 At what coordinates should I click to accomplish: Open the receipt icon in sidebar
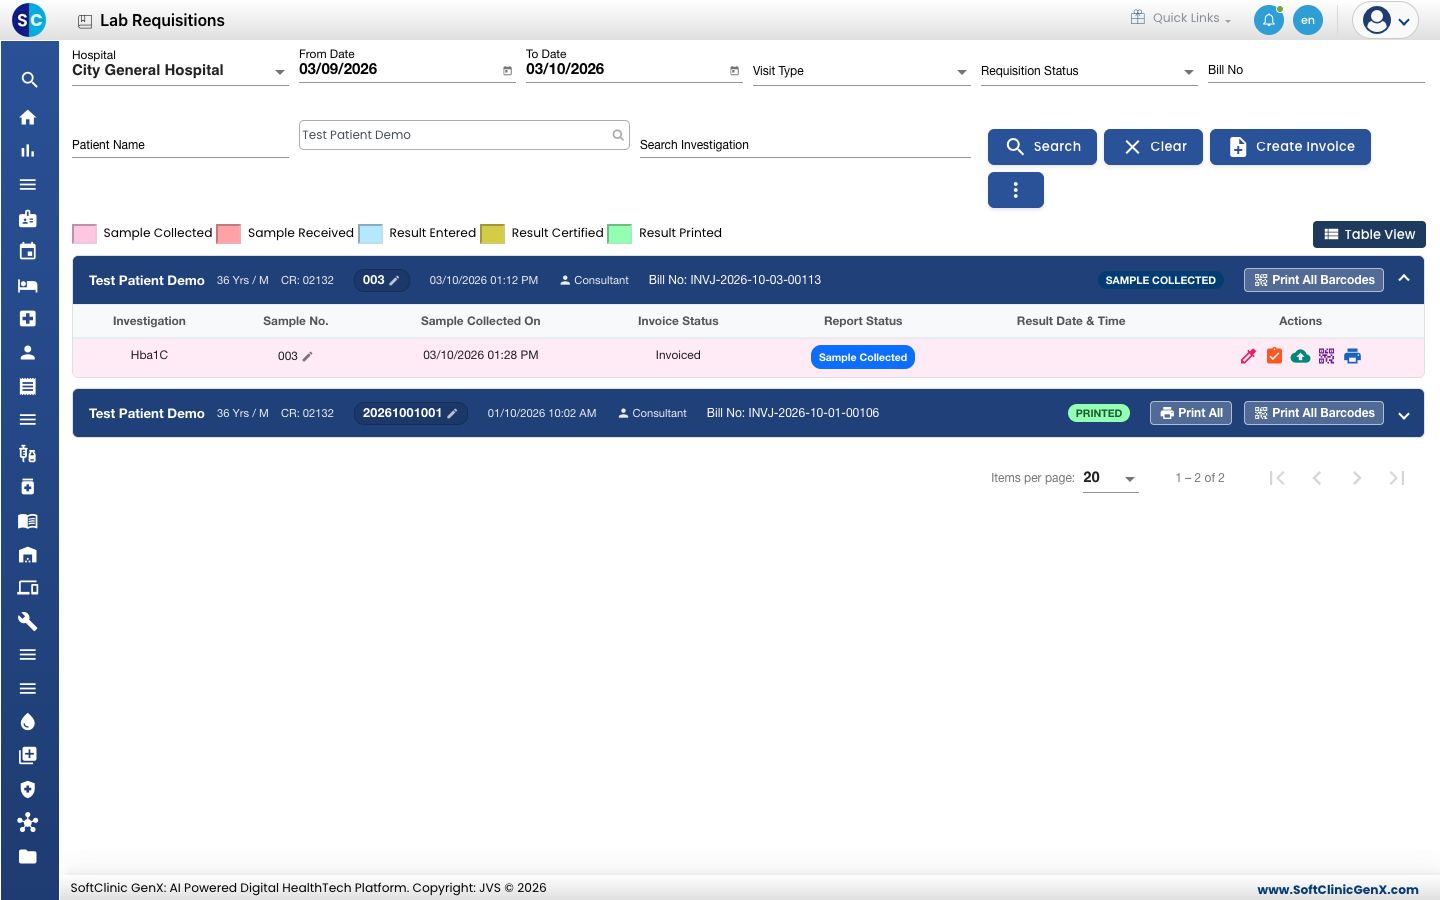point(28,386)
